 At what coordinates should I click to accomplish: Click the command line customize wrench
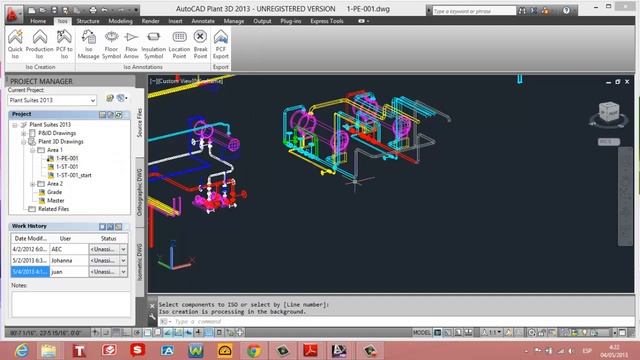click(x=152, y=316)
